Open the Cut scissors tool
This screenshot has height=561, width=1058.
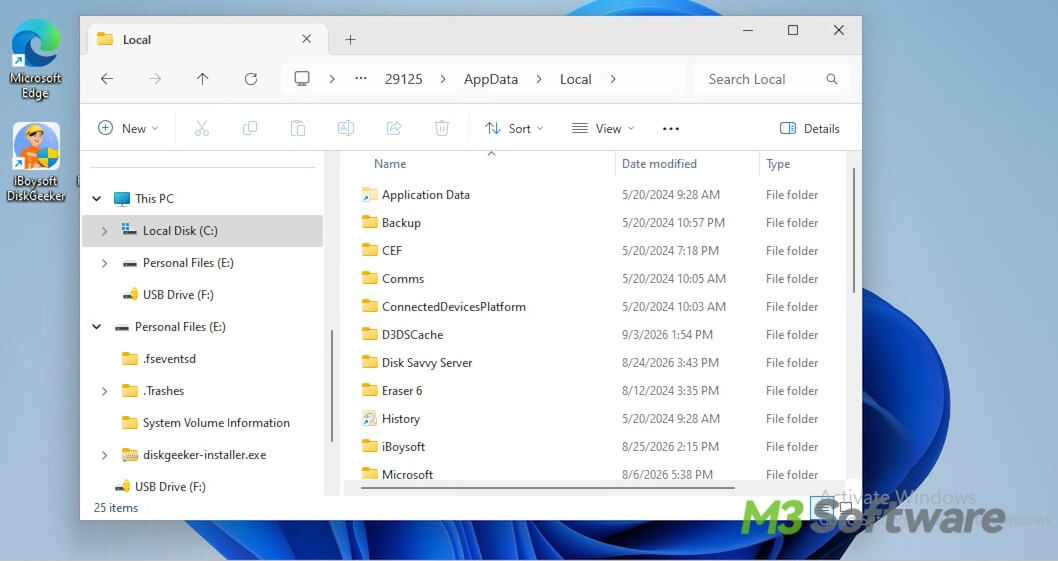202,128
